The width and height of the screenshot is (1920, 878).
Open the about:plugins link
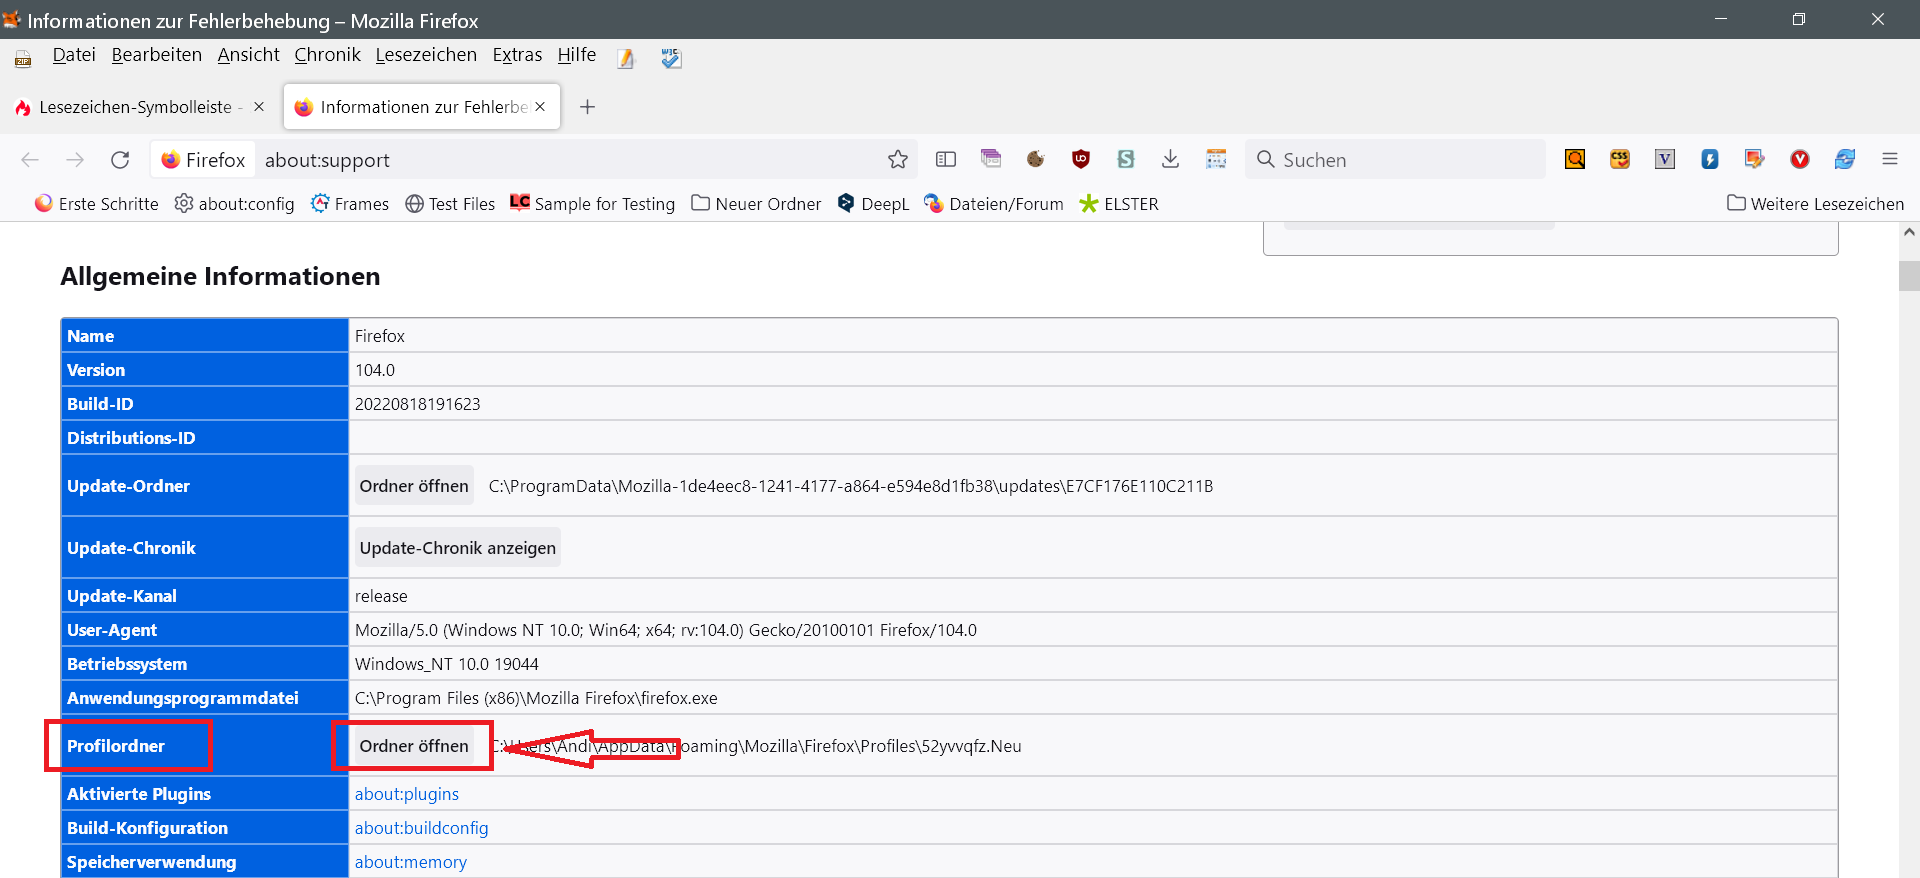click(406, 794)
